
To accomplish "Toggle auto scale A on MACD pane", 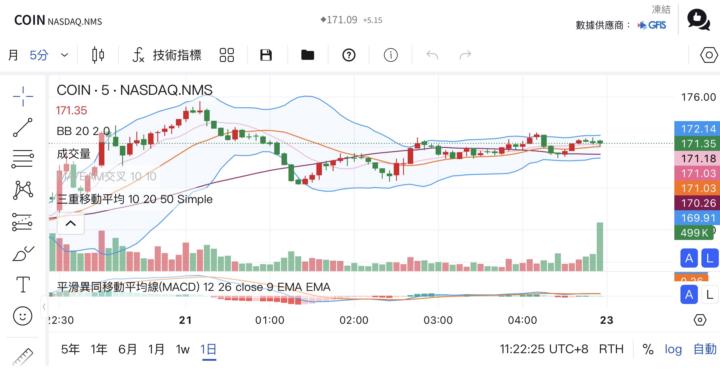I will (x=689, y=294).
